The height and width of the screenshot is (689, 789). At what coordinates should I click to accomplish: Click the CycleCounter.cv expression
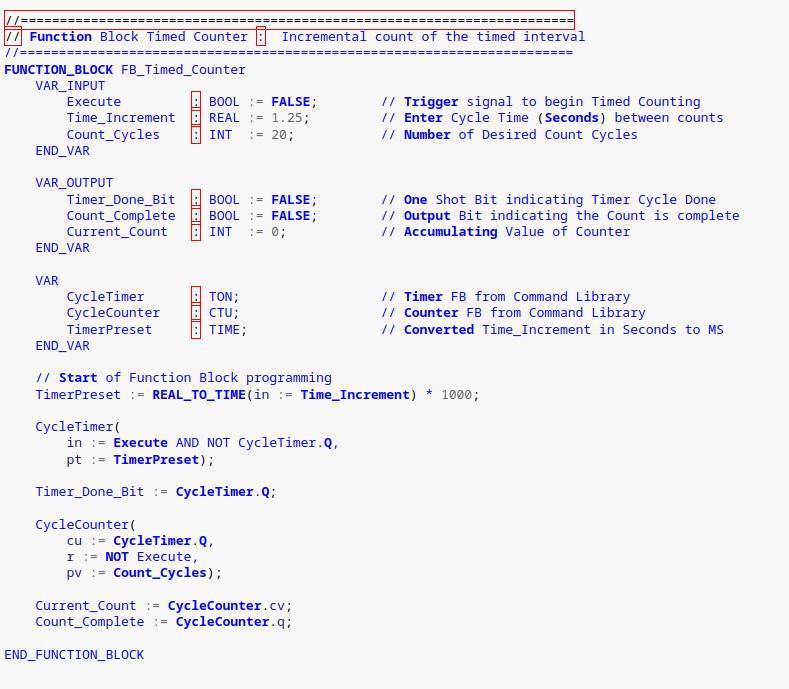pos(226,606)
